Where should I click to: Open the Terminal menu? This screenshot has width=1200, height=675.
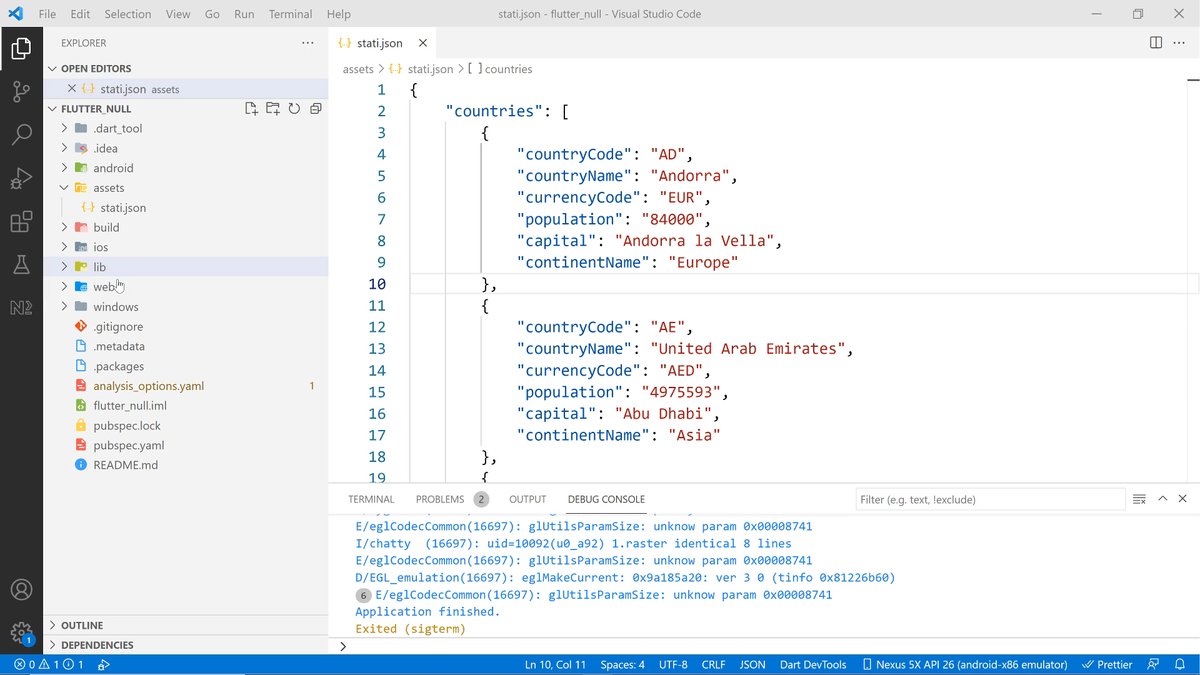pyautogui.click(x=290, y=14)
